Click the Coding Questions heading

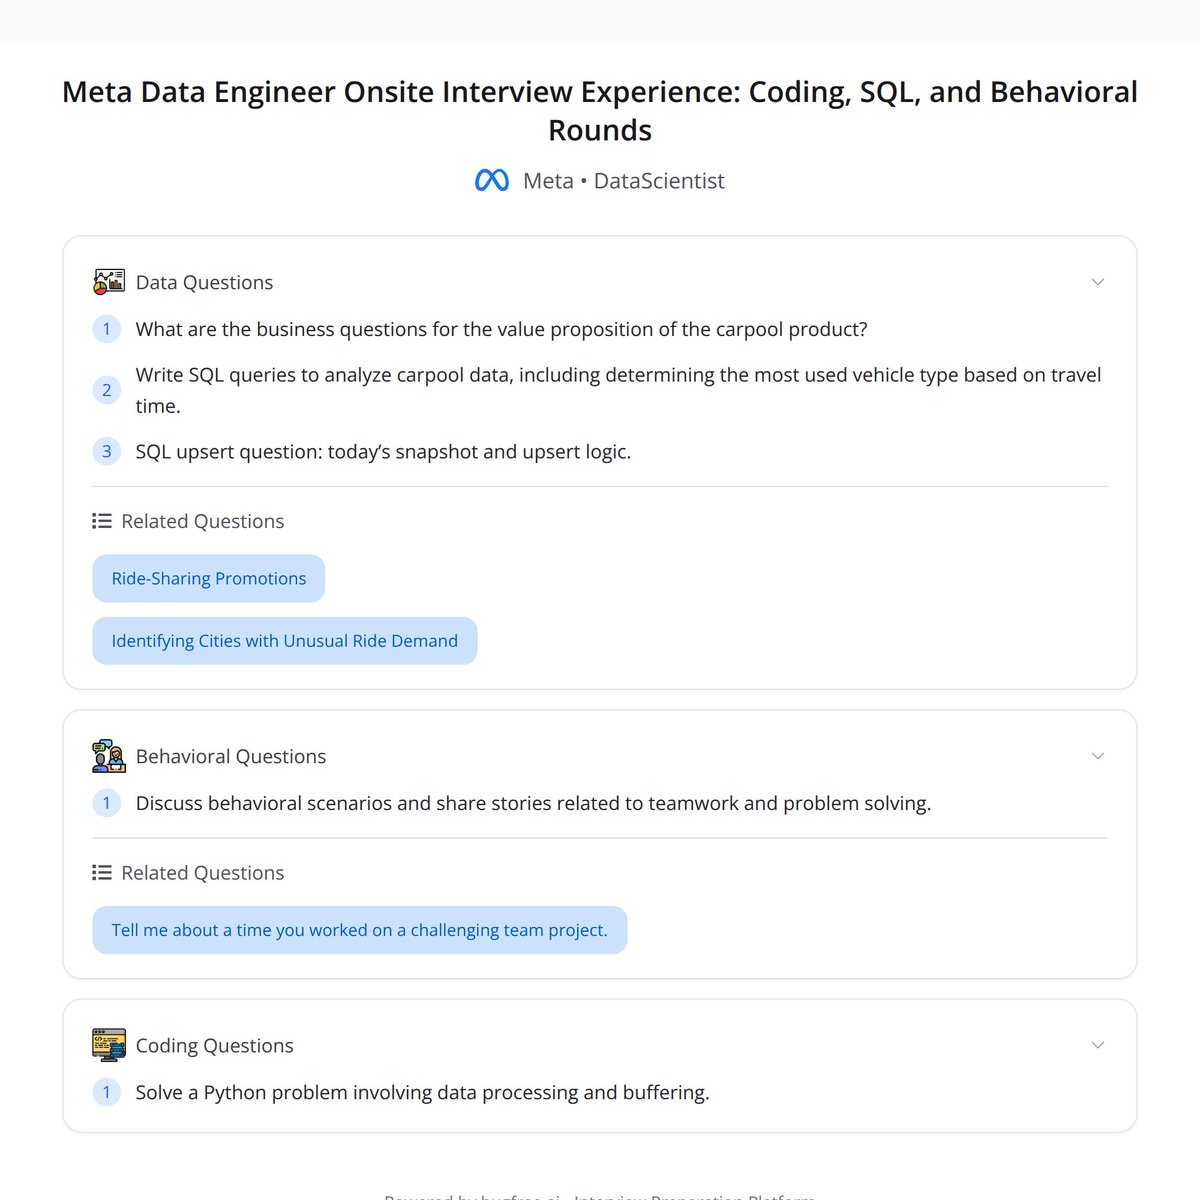point(215,1045)
